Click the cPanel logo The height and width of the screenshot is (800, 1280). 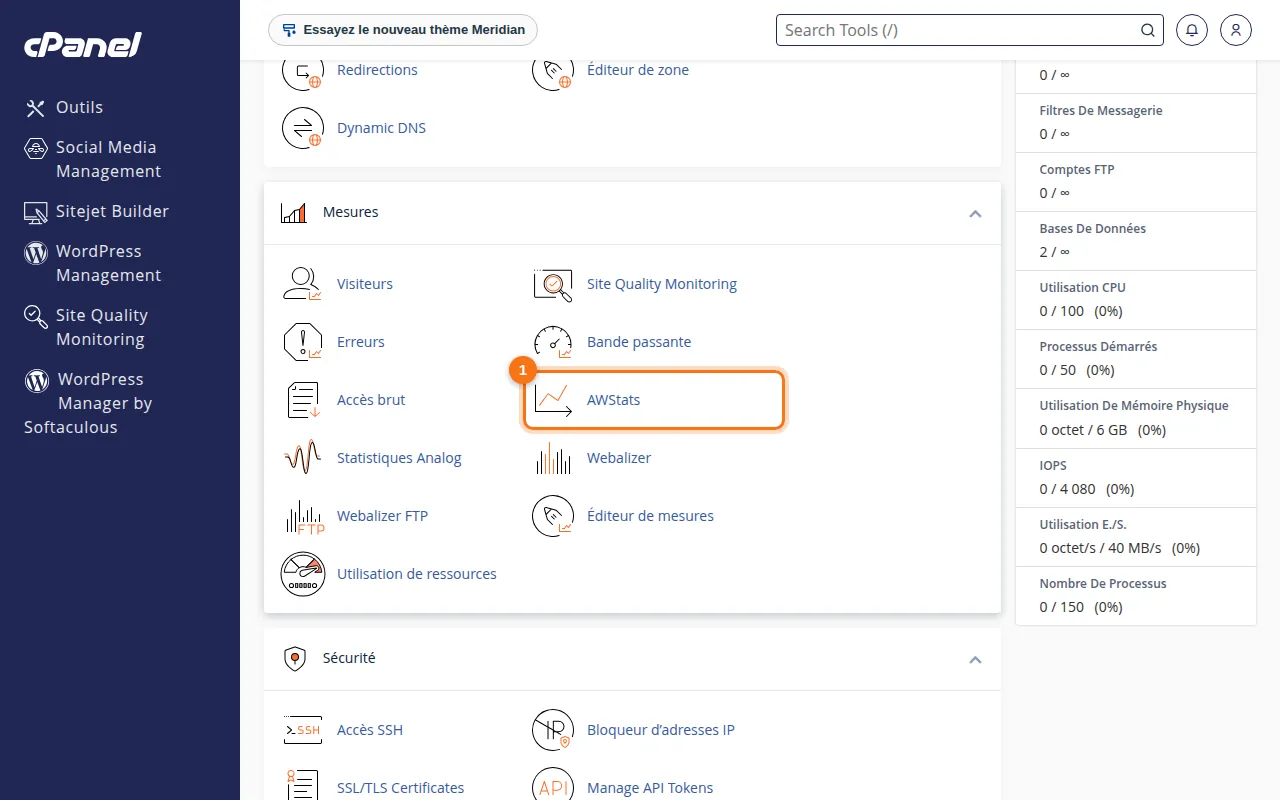click(x=83, y=45)
